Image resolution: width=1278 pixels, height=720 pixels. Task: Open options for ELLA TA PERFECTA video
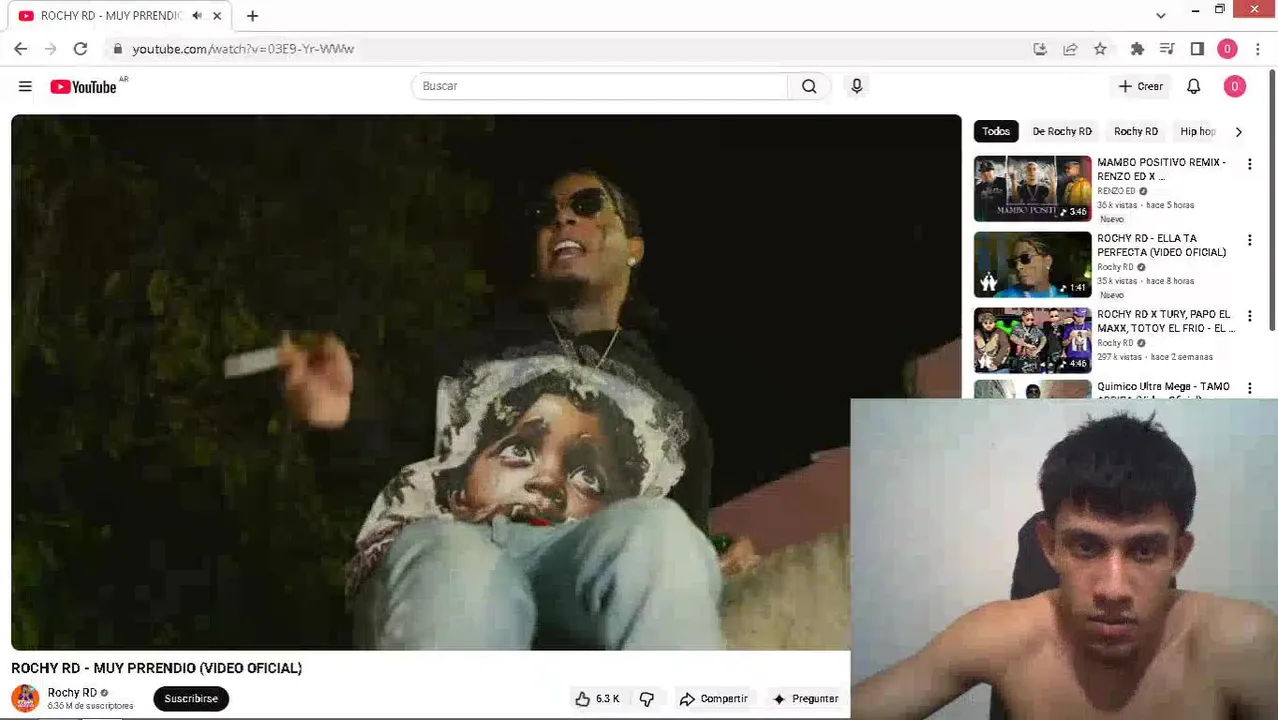tap(1249, 240)
